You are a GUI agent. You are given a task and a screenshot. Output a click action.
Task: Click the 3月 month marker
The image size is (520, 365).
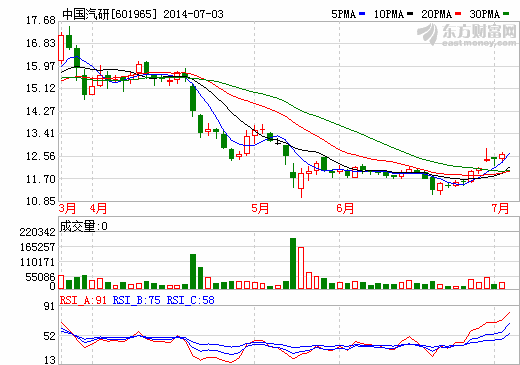click(67, 209)
